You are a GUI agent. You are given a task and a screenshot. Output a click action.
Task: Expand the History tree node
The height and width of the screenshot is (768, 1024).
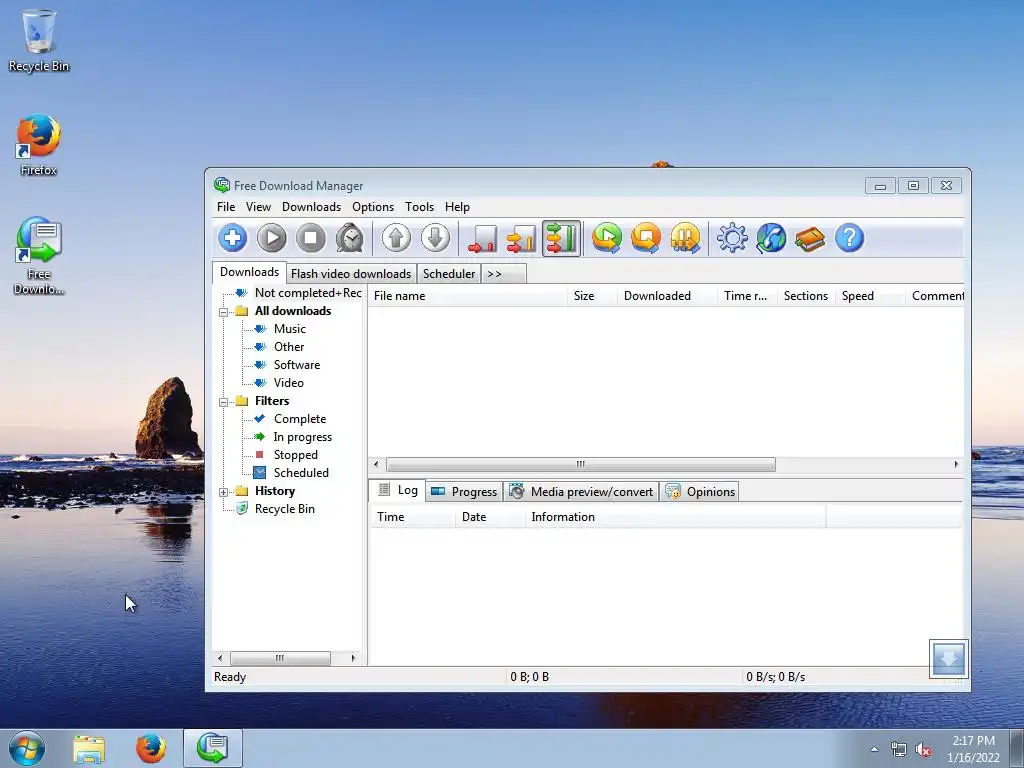pos(223,492)
